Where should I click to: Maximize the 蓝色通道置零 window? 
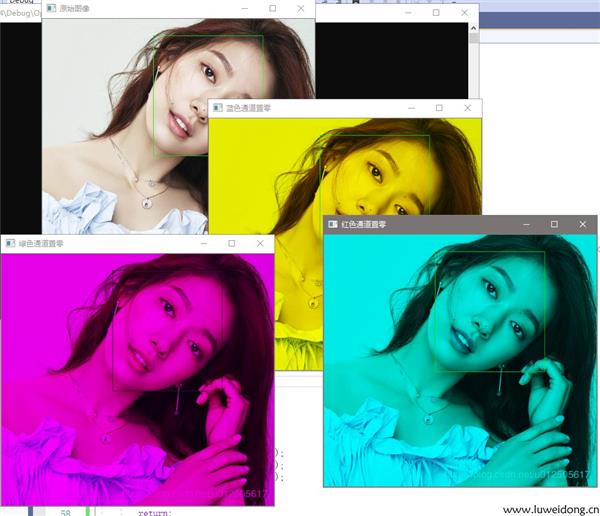(x=438, y=108)
